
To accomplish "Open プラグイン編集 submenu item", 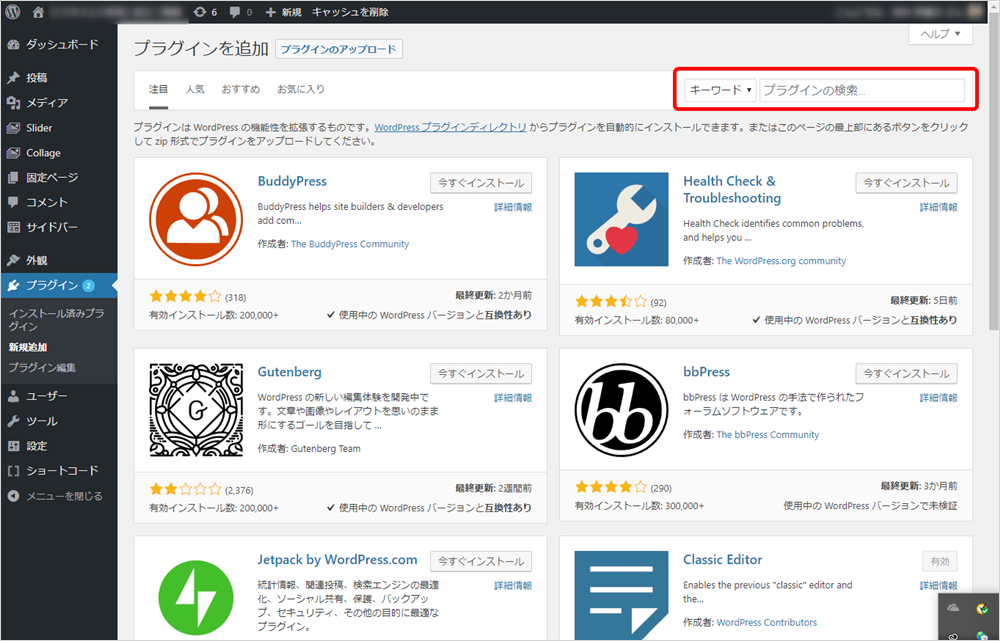I will pyautogui.click(x=42, y=367).
